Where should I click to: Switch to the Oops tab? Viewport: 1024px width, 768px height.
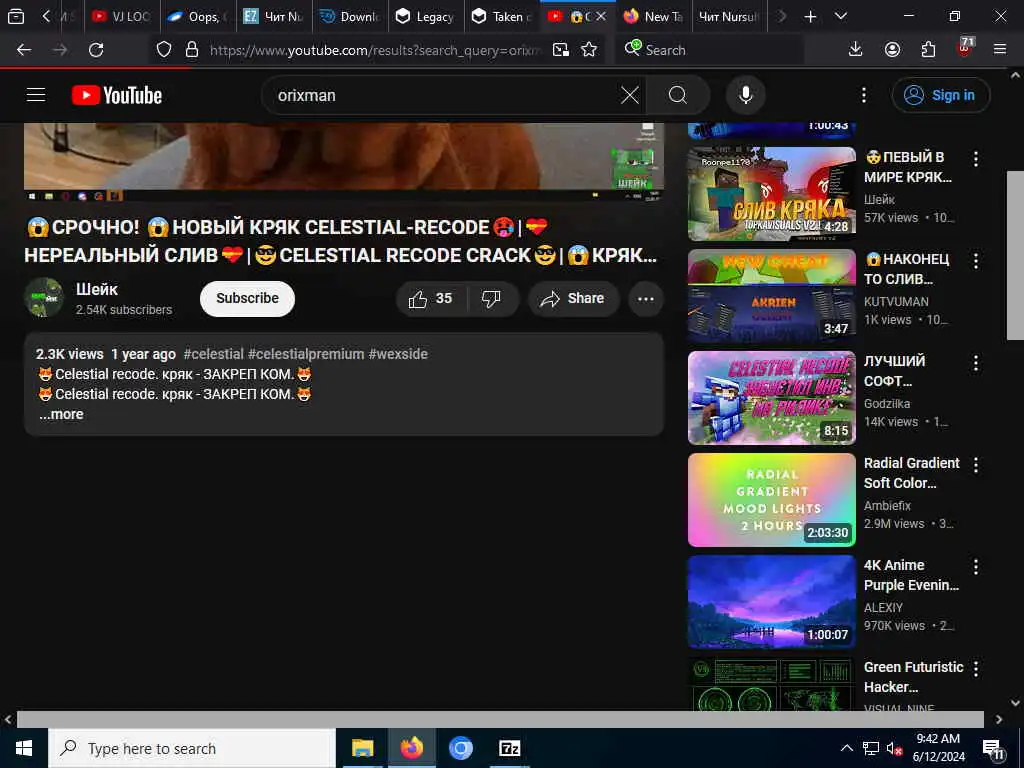[x=197, y=17]
